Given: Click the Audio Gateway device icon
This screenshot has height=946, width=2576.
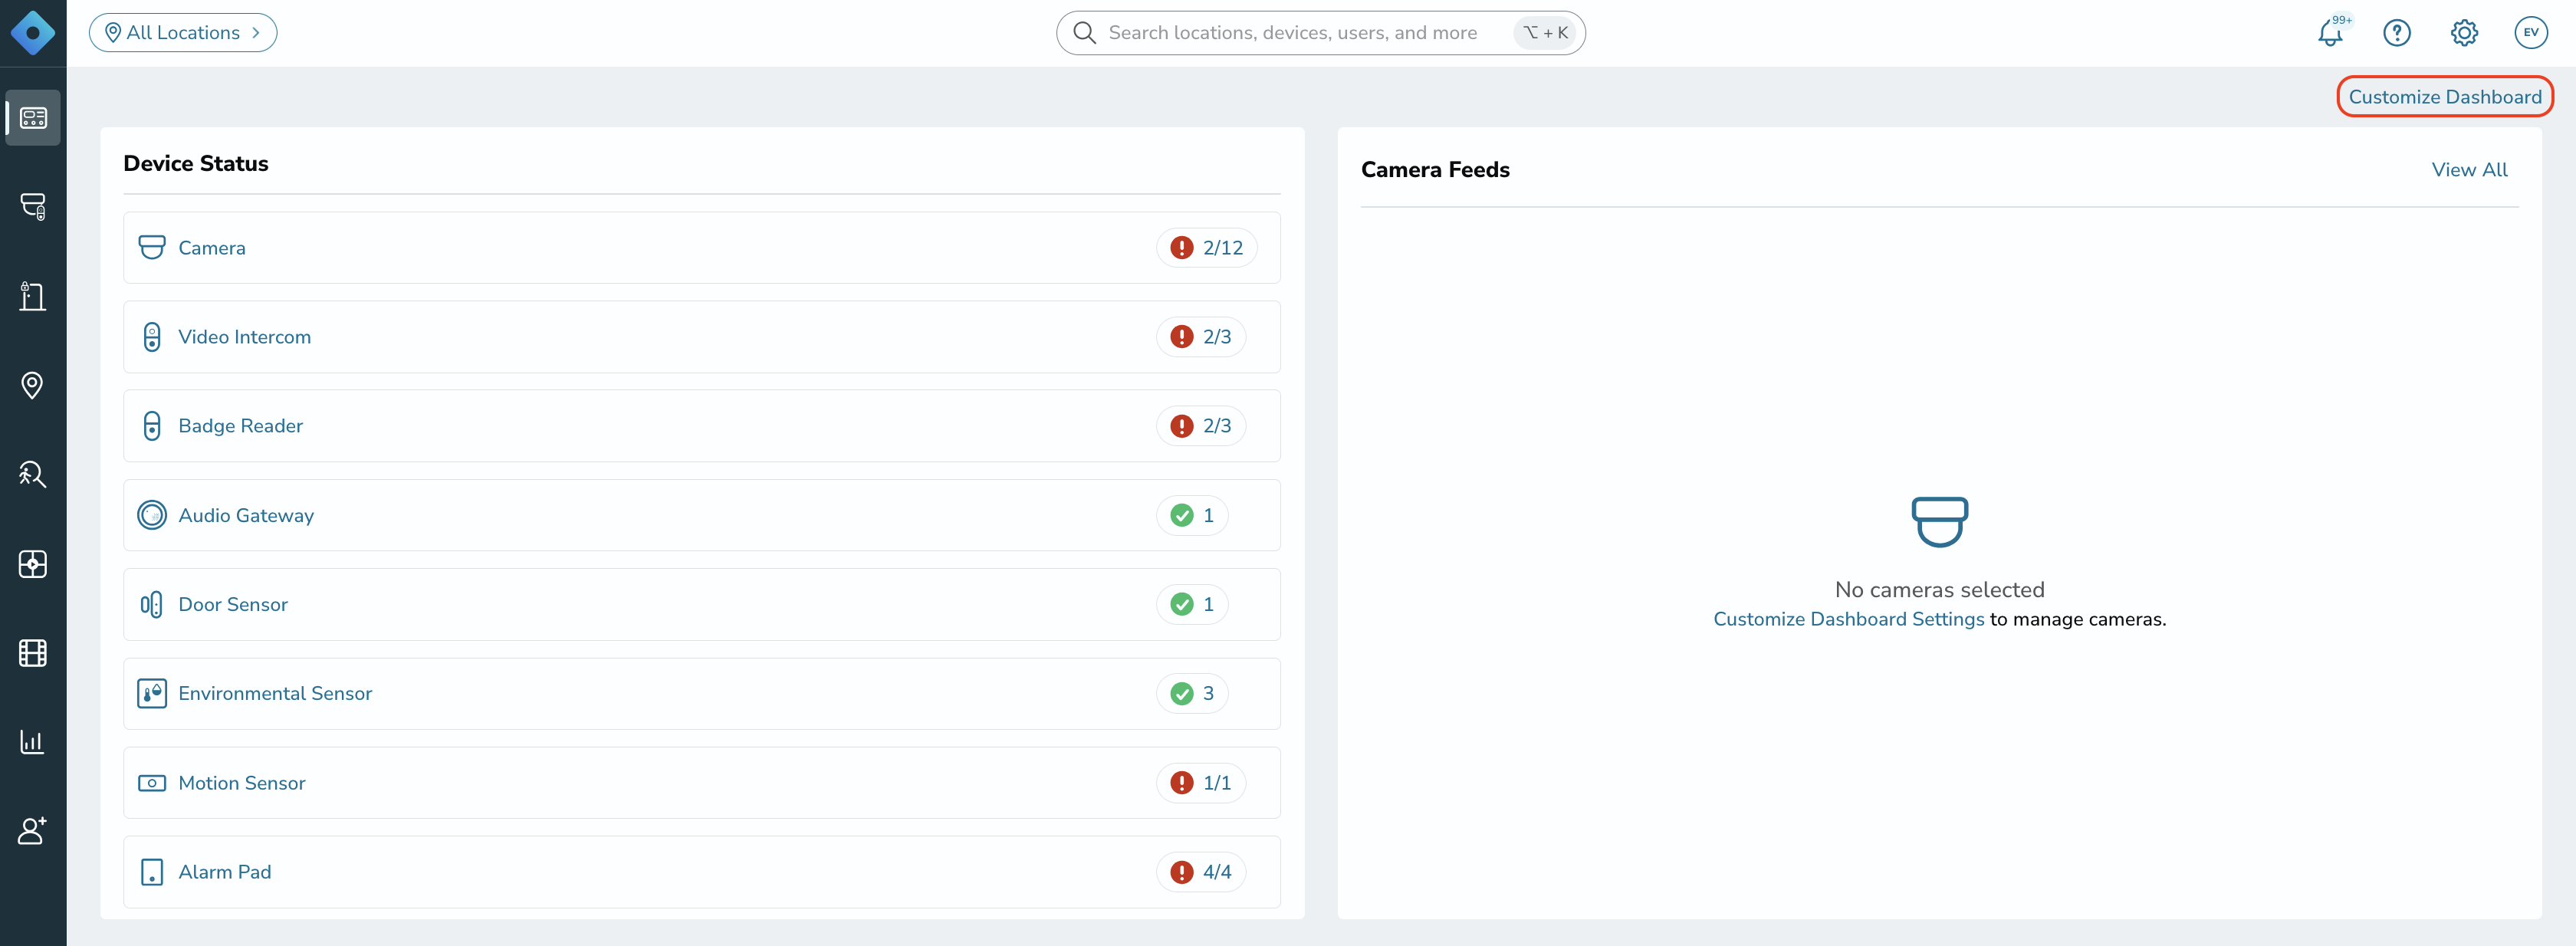Looking at the screenshot, I should [x=152, y=515].
